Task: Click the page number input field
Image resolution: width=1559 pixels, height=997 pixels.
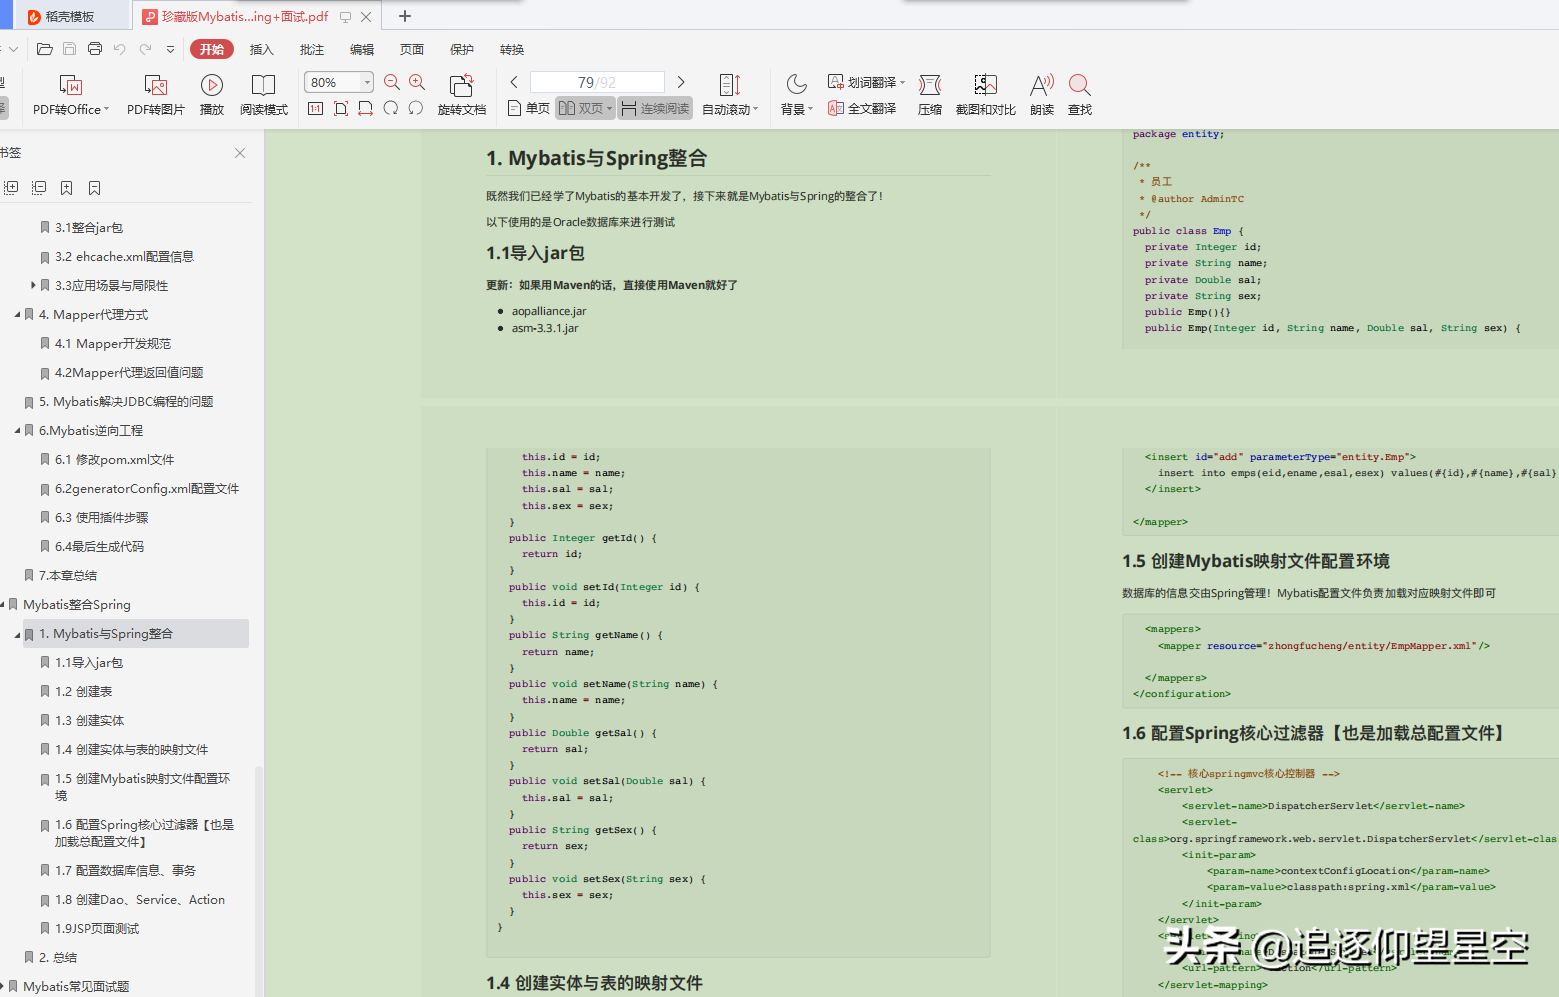Action: pyautogui.click(x=597, y=82)
